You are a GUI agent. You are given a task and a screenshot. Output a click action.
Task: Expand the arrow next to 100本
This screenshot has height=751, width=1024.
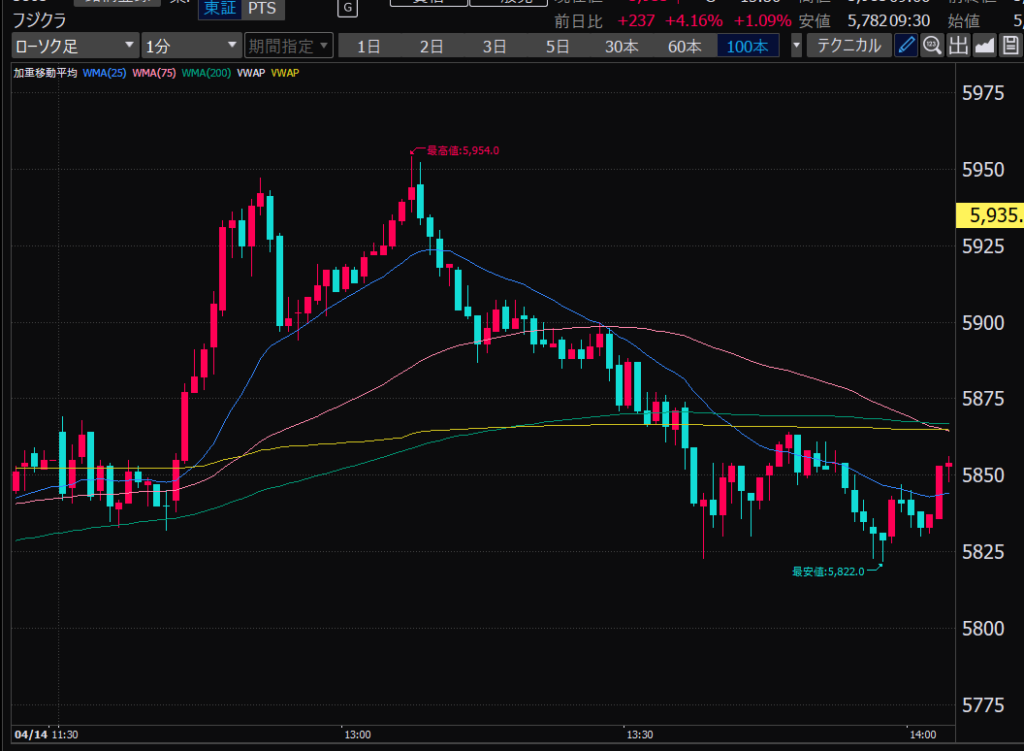796,46
